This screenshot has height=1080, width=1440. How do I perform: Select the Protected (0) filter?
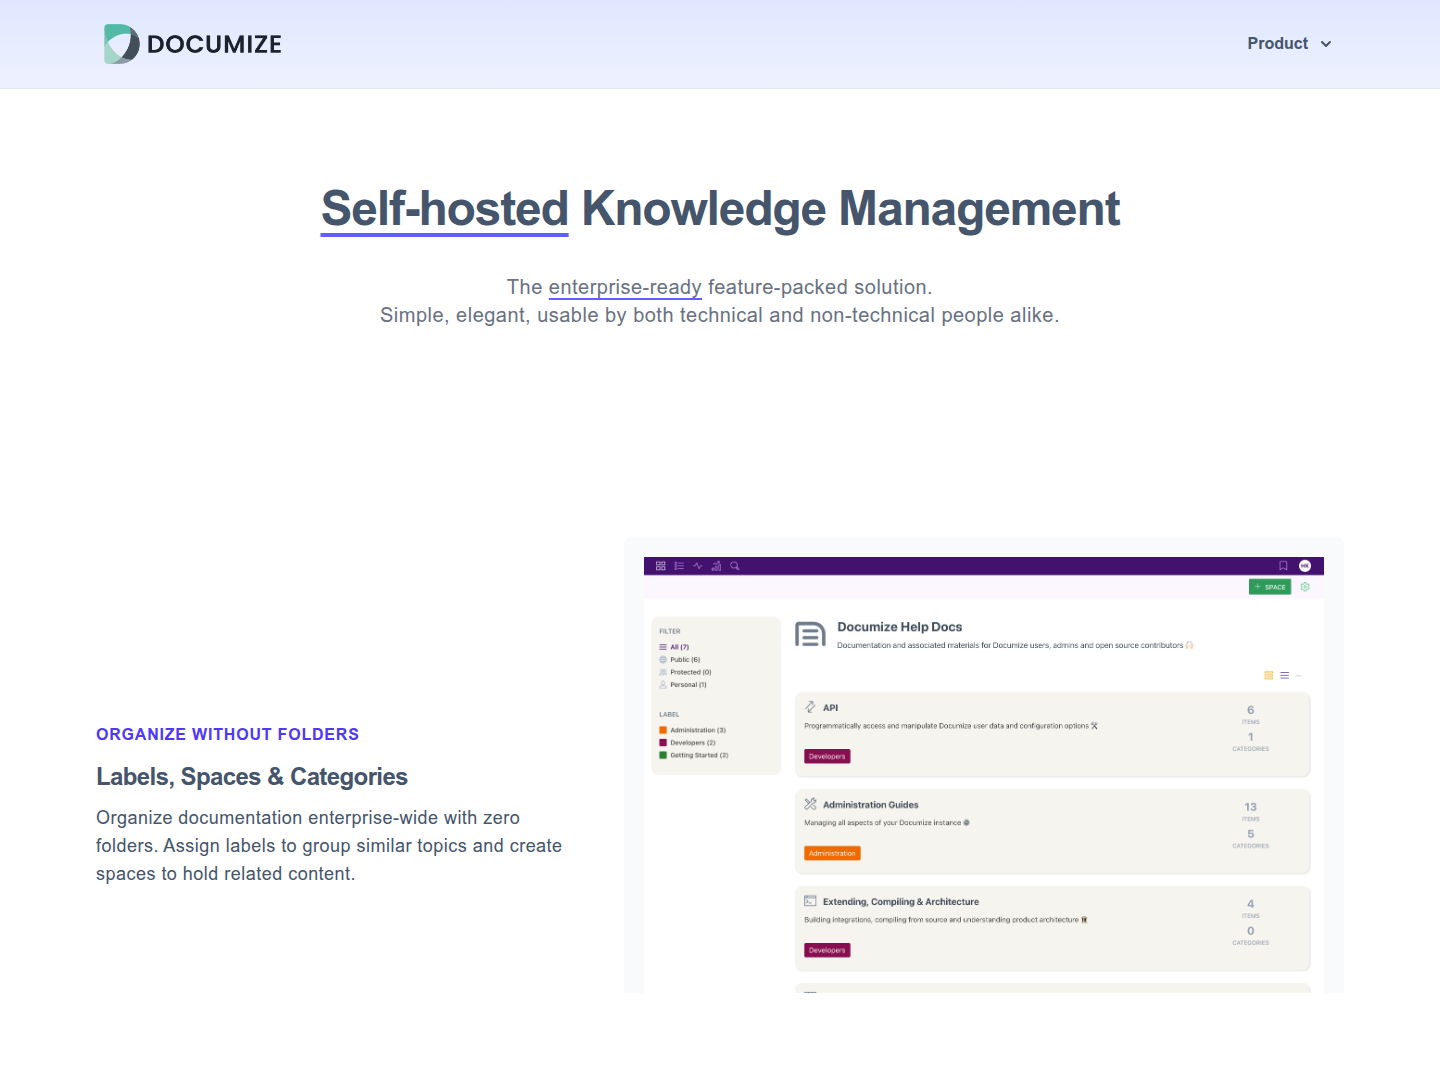pos(685,672)
